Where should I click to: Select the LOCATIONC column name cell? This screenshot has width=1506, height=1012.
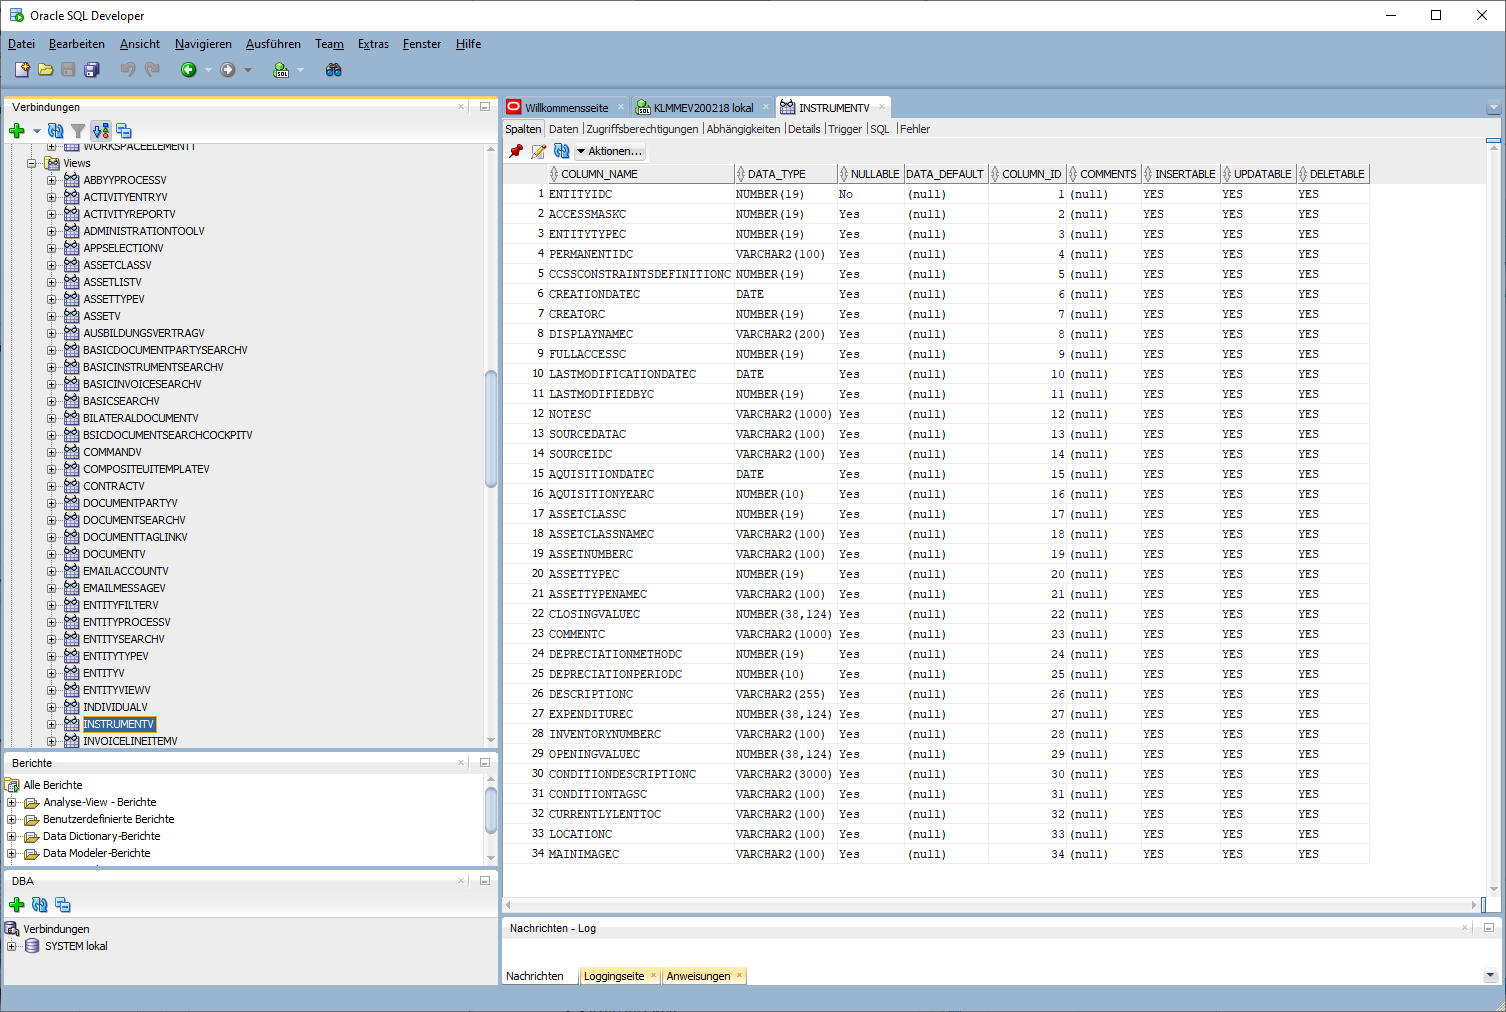[640, 834]
